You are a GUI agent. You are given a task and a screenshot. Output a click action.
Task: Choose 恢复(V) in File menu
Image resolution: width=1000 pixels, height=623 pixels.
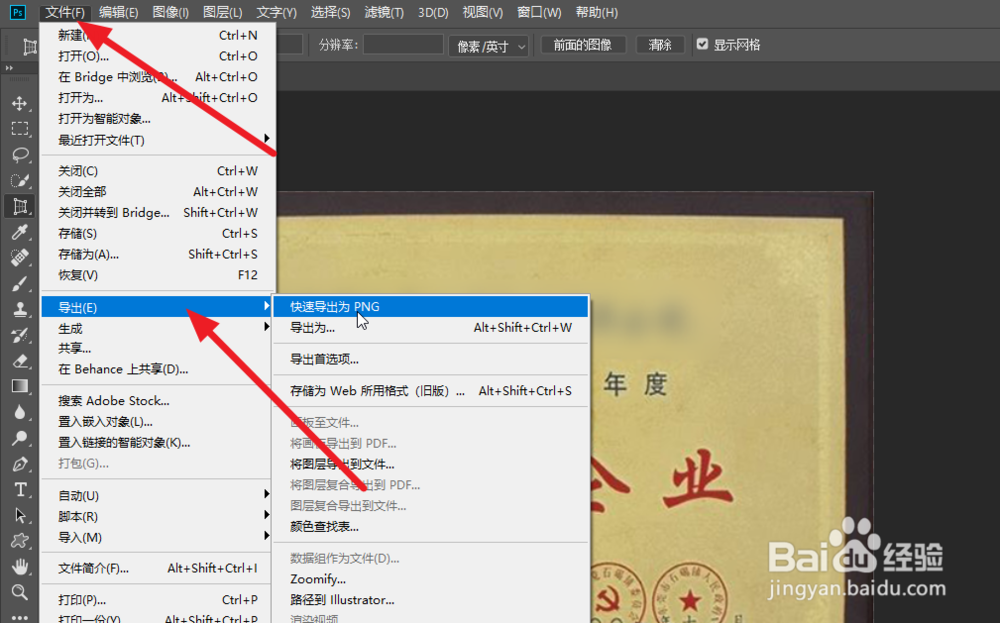pos(158,275)
